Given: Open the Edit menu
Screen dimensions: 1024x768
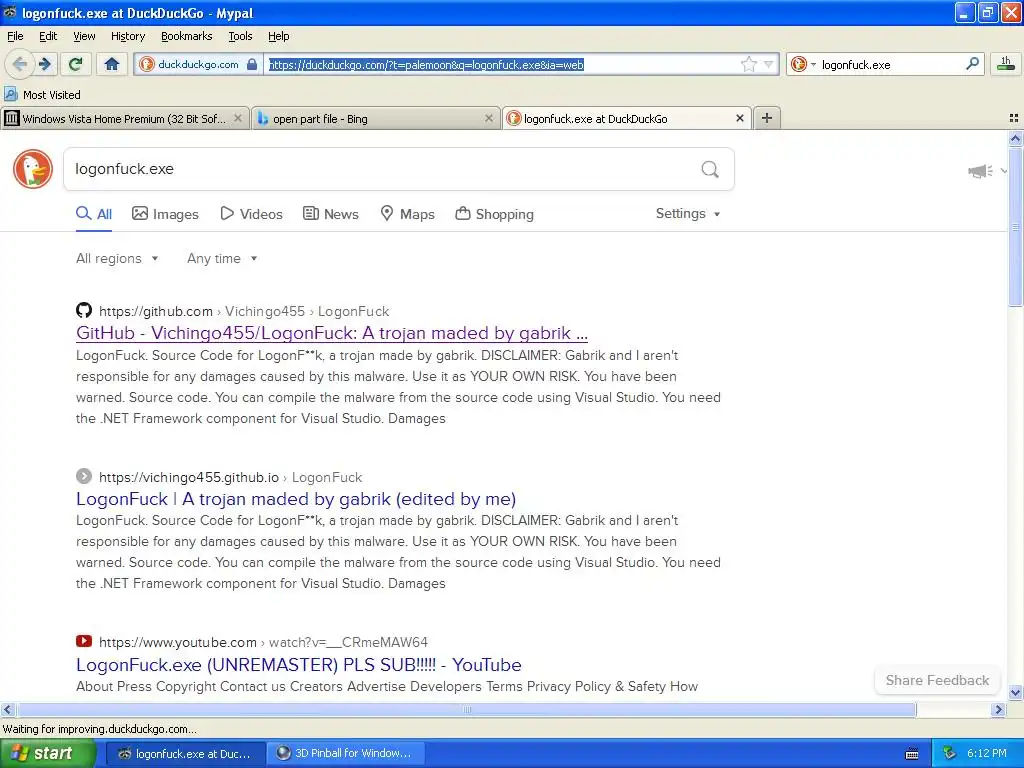Looking at the screenshot, I should 48,37.
